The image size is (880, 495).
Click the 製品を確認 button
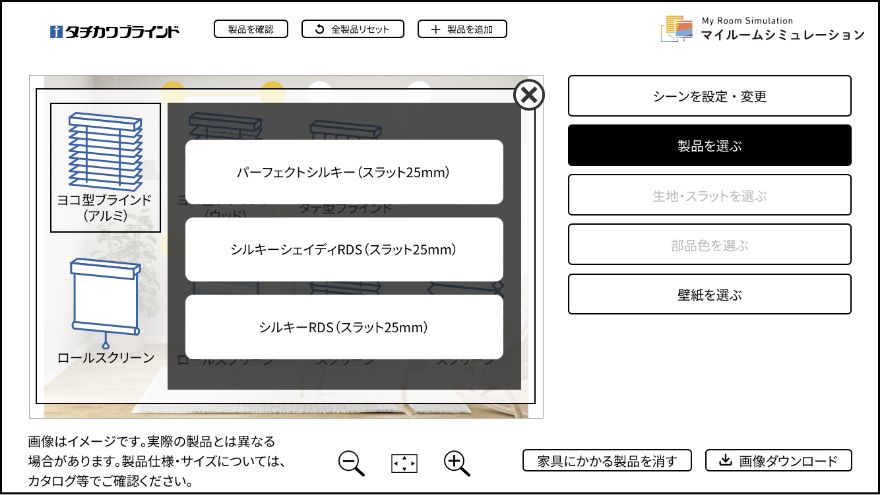251,29
